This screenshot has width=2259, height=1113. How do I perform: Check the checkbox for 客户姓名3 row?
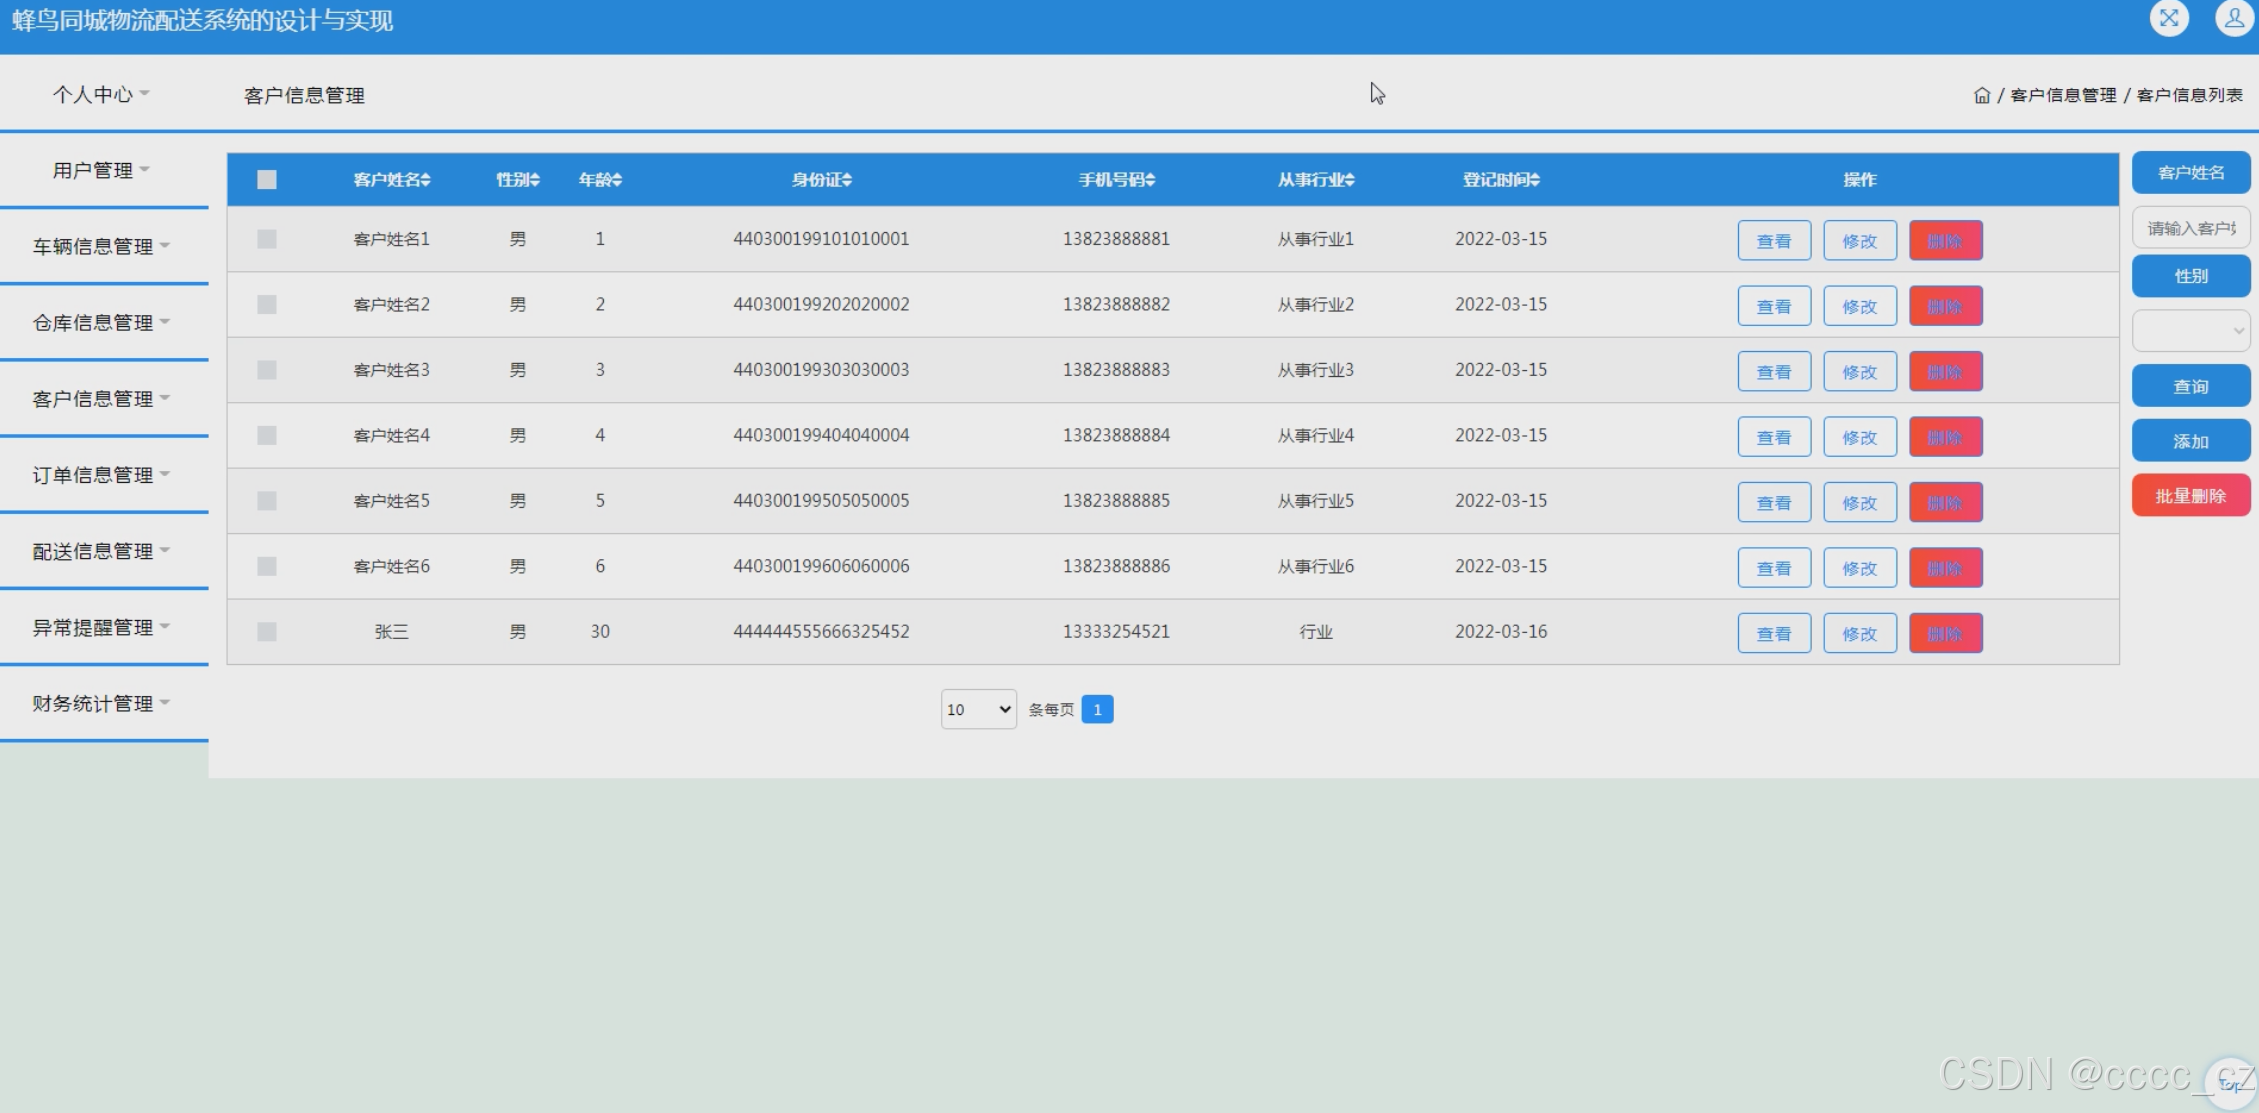point(266,370)
